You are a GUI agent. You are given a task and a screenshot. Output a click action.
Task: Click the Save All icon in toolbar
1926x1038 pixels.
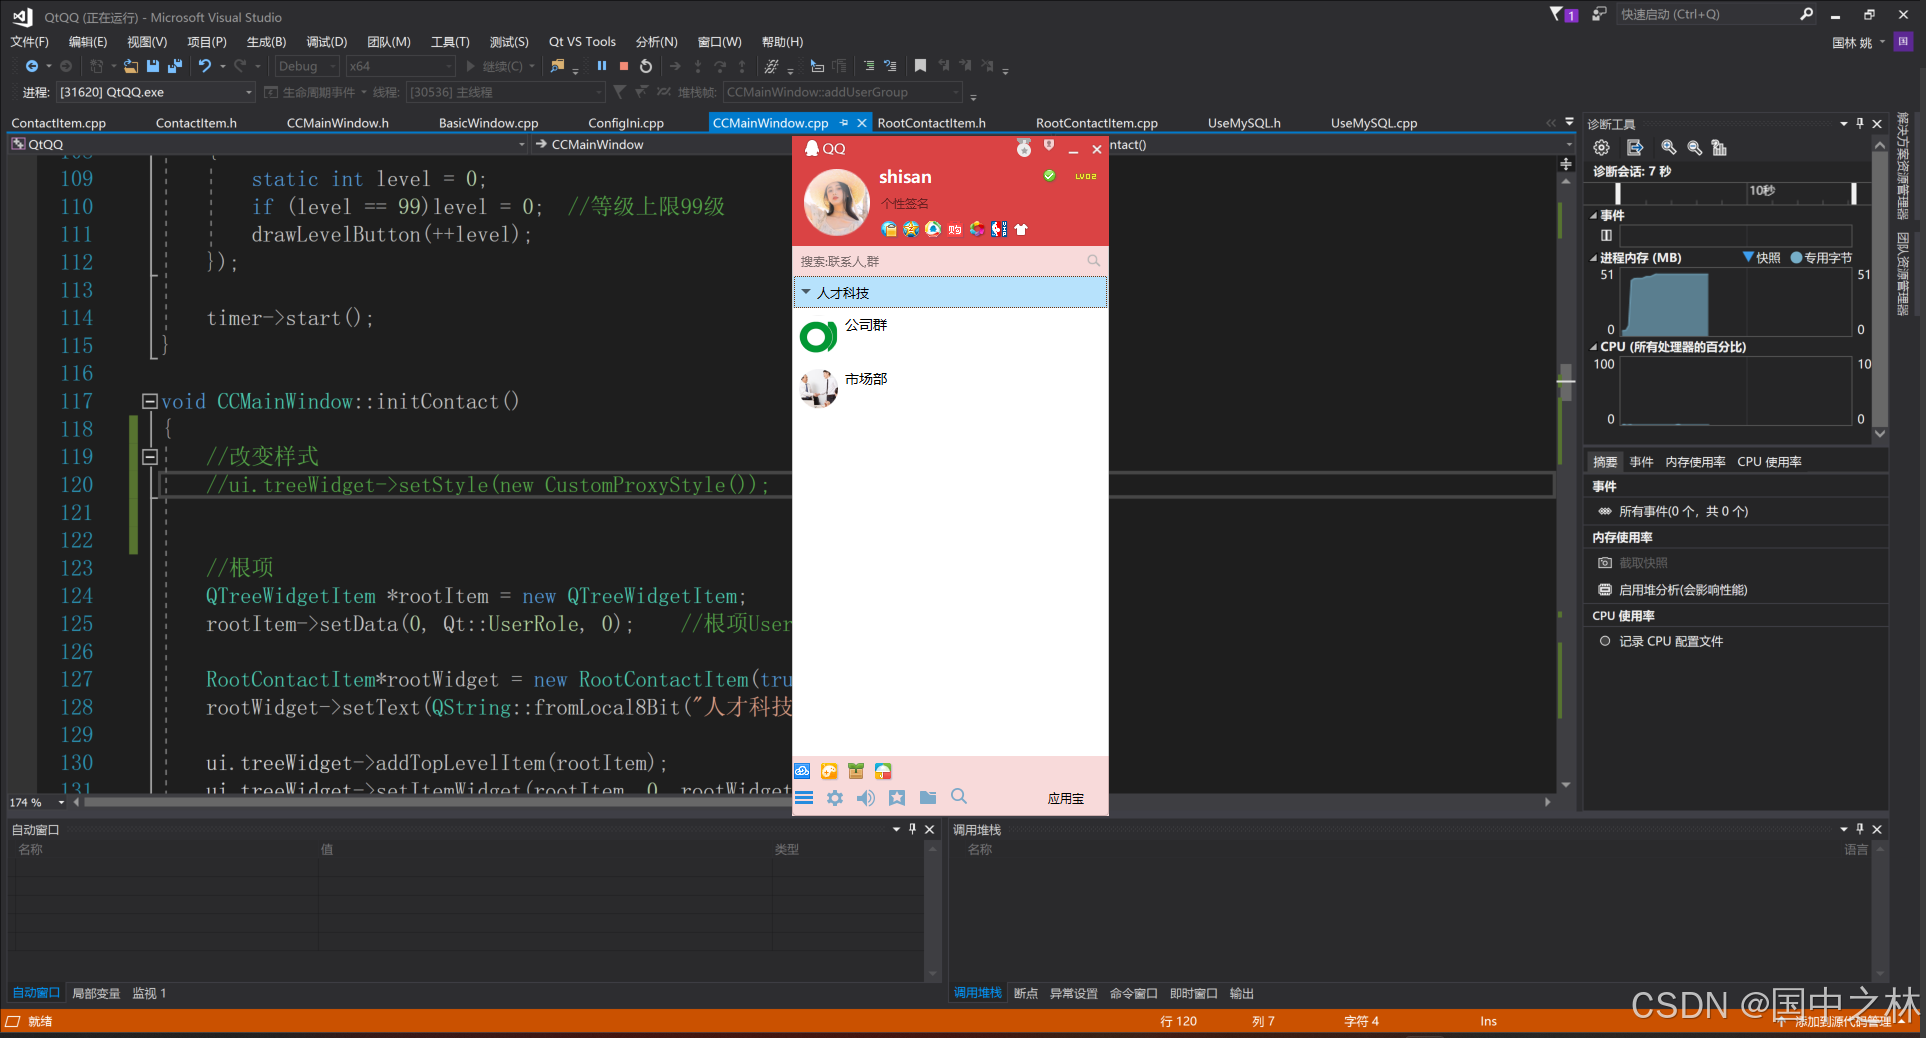[175, 66]
